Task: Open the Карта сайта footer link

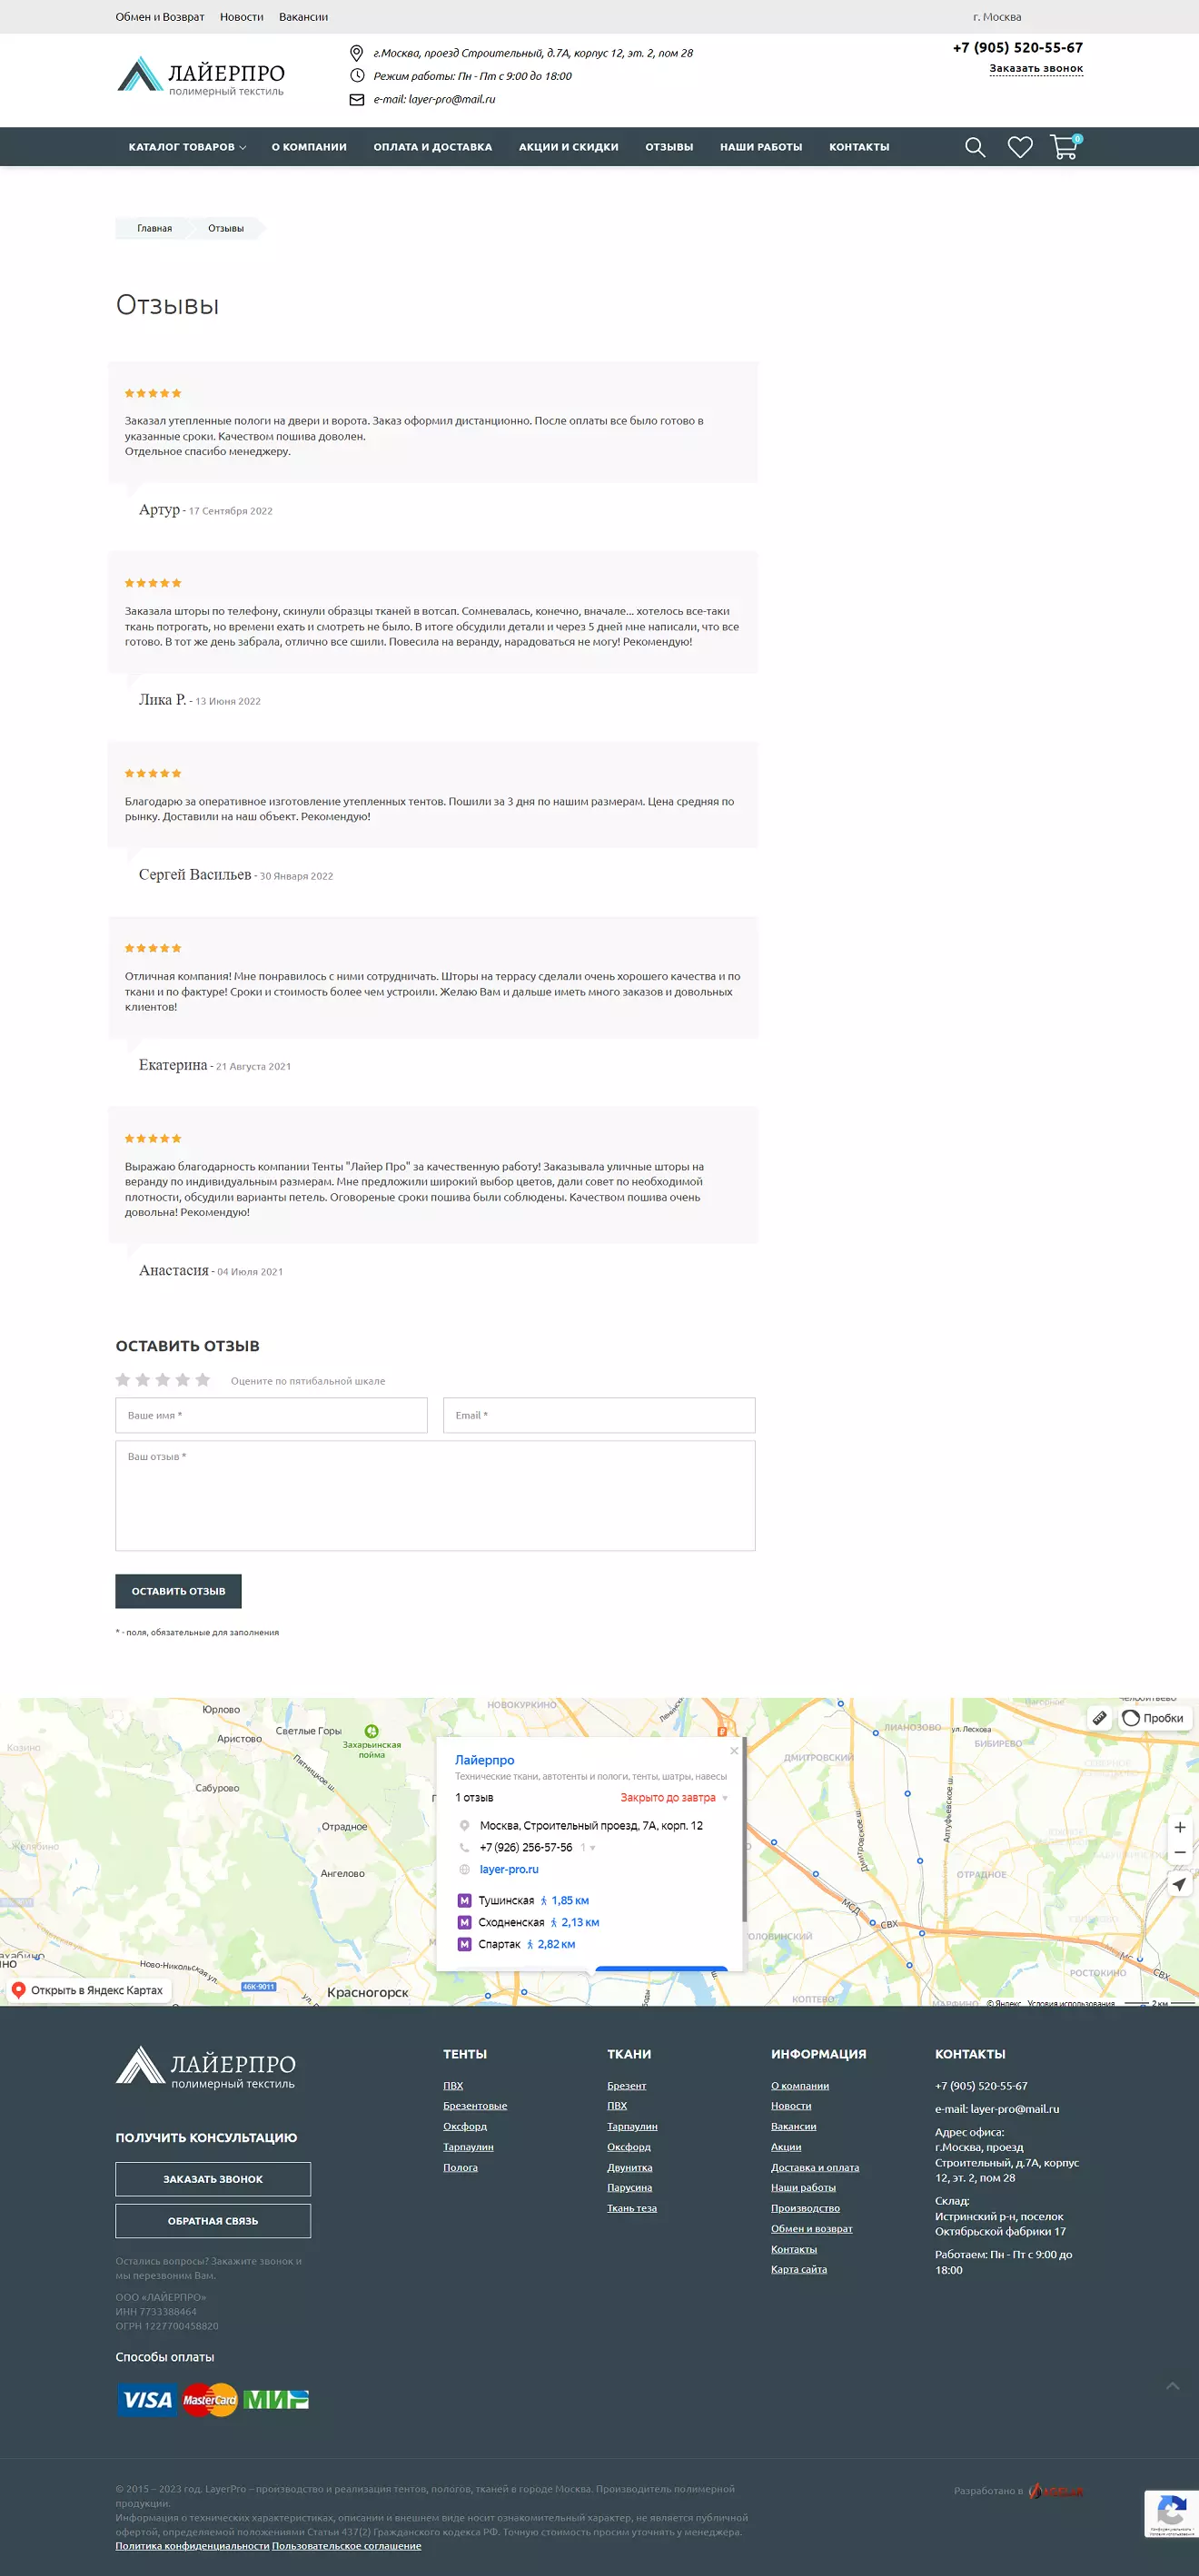Action: click(x=799, y=2270)
